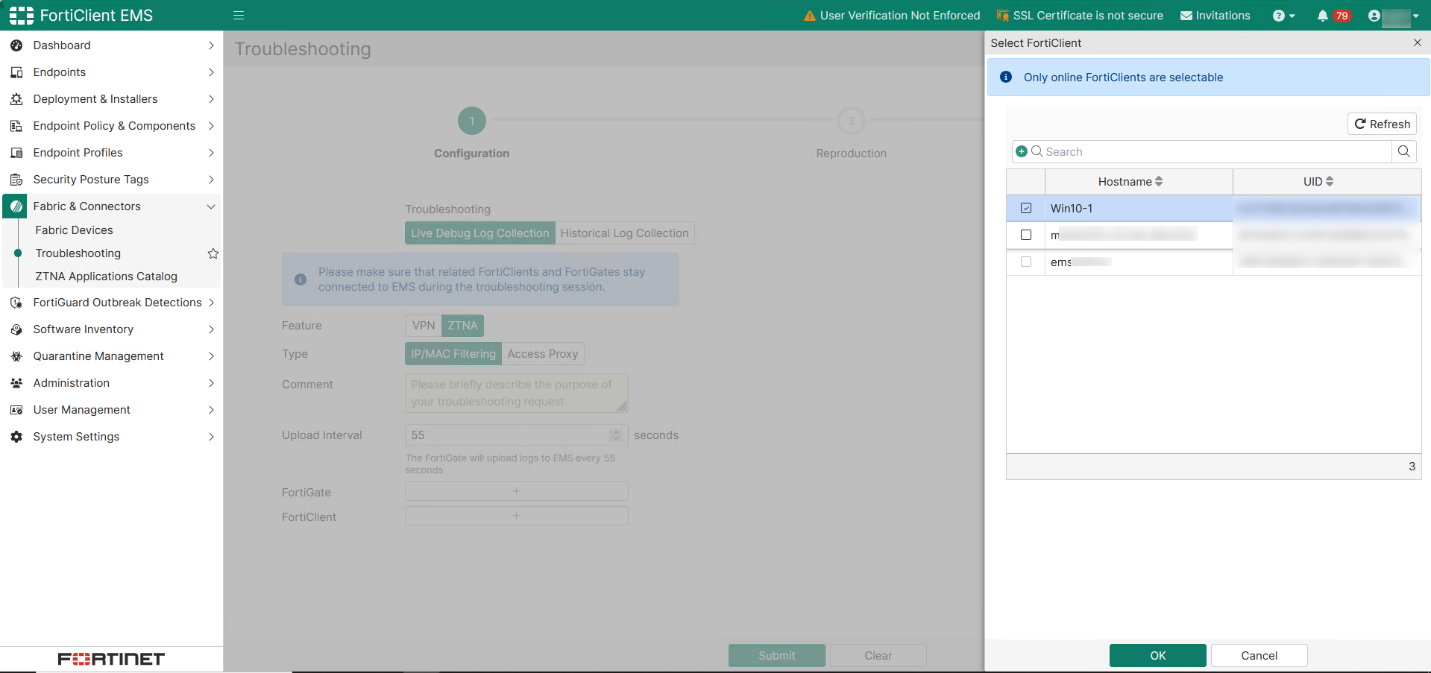Expand Deployment & Installers chevron
The image size is (1431, 673).
point(211,99)
